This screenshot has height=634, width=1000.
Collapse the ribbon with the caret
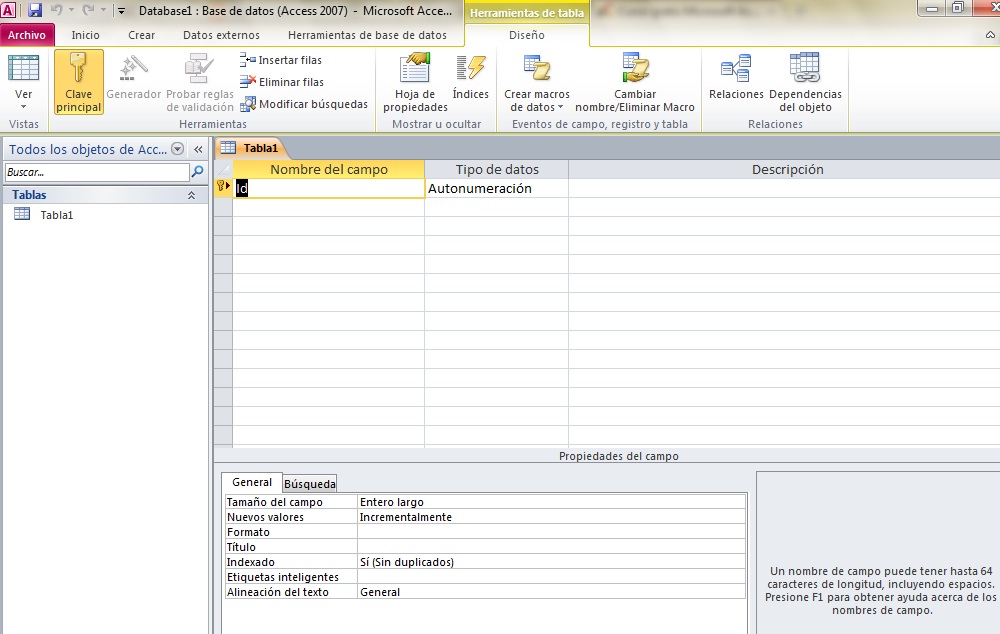(990, 35)
